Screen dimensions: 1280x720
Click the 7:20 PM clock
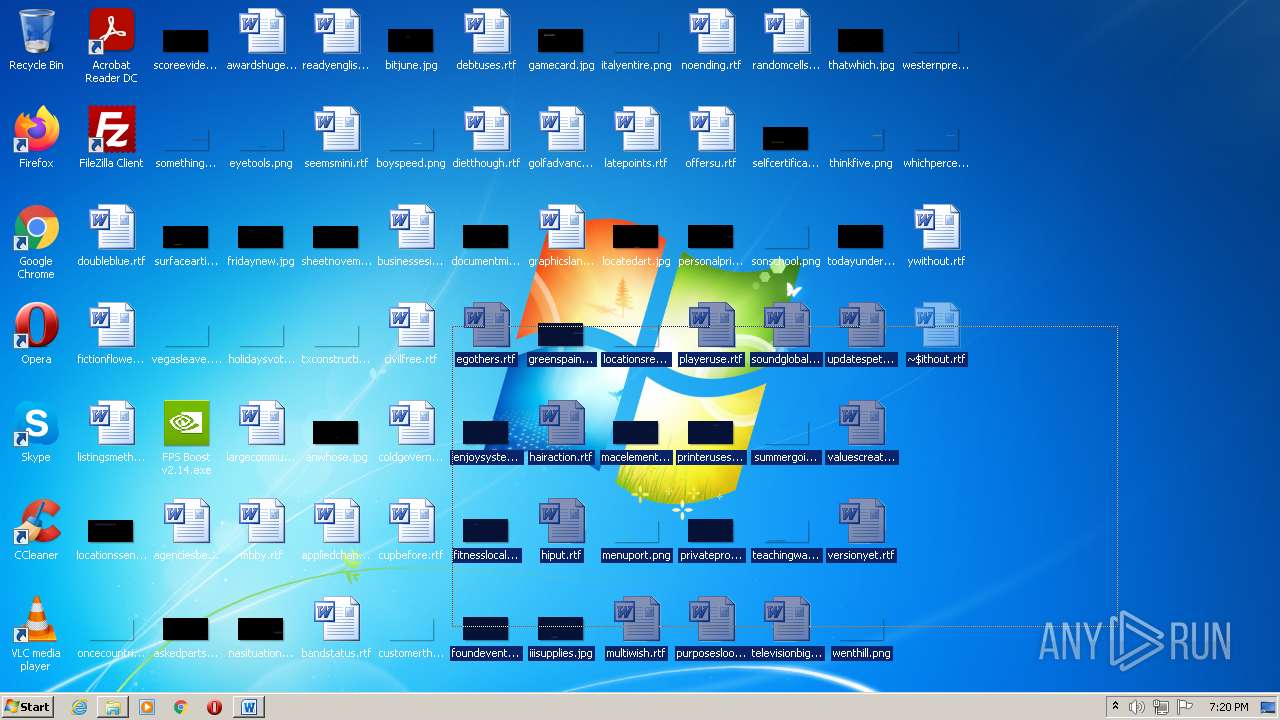[1228, 707]
